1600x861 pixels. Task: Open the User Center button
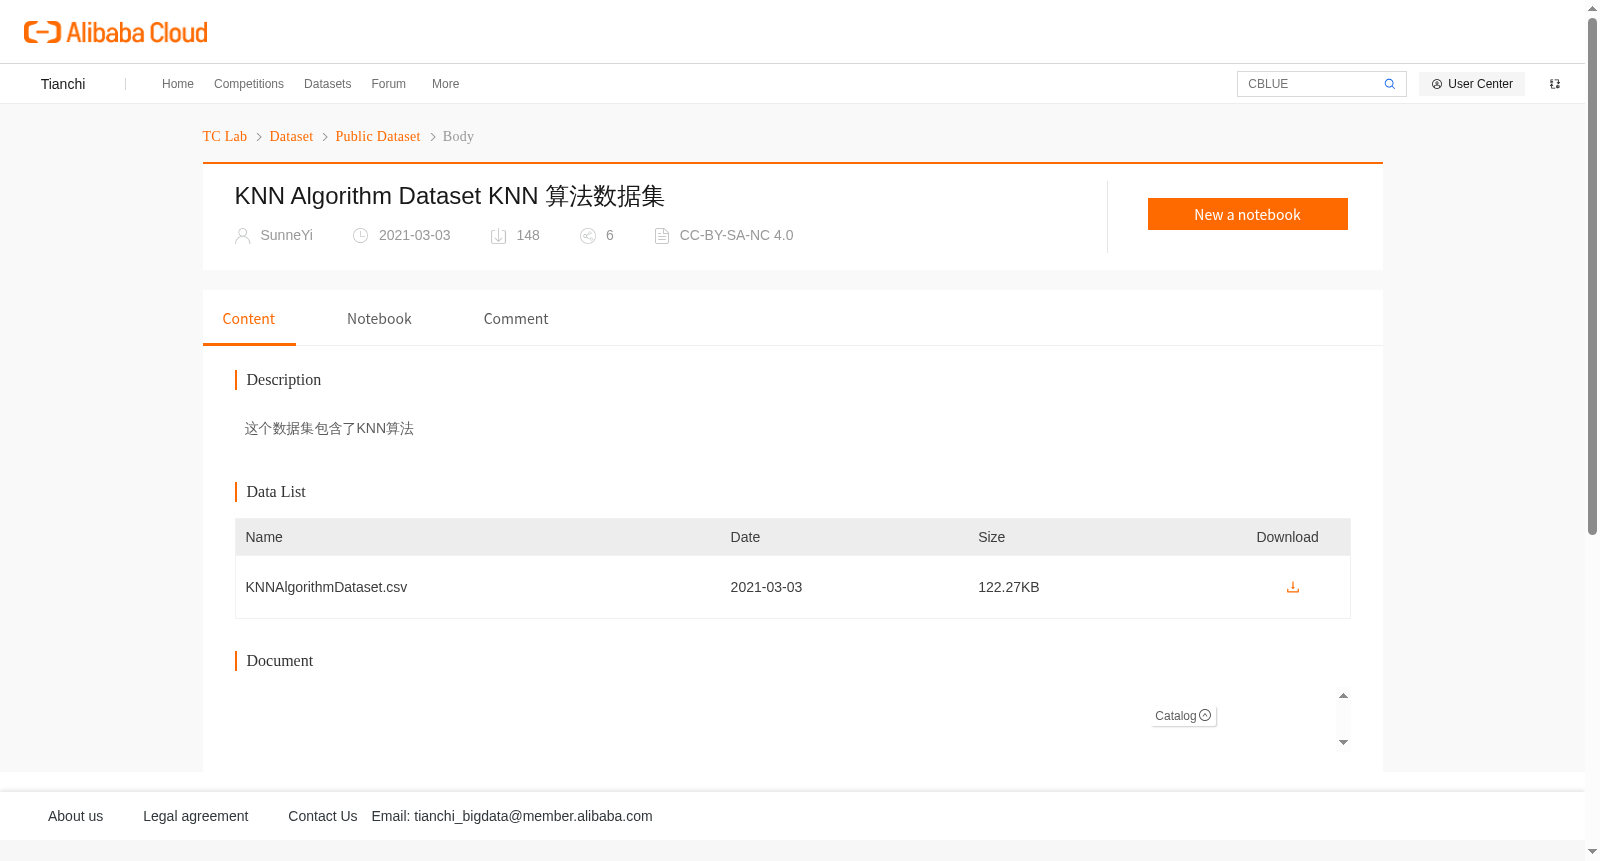coord(1472,84)
